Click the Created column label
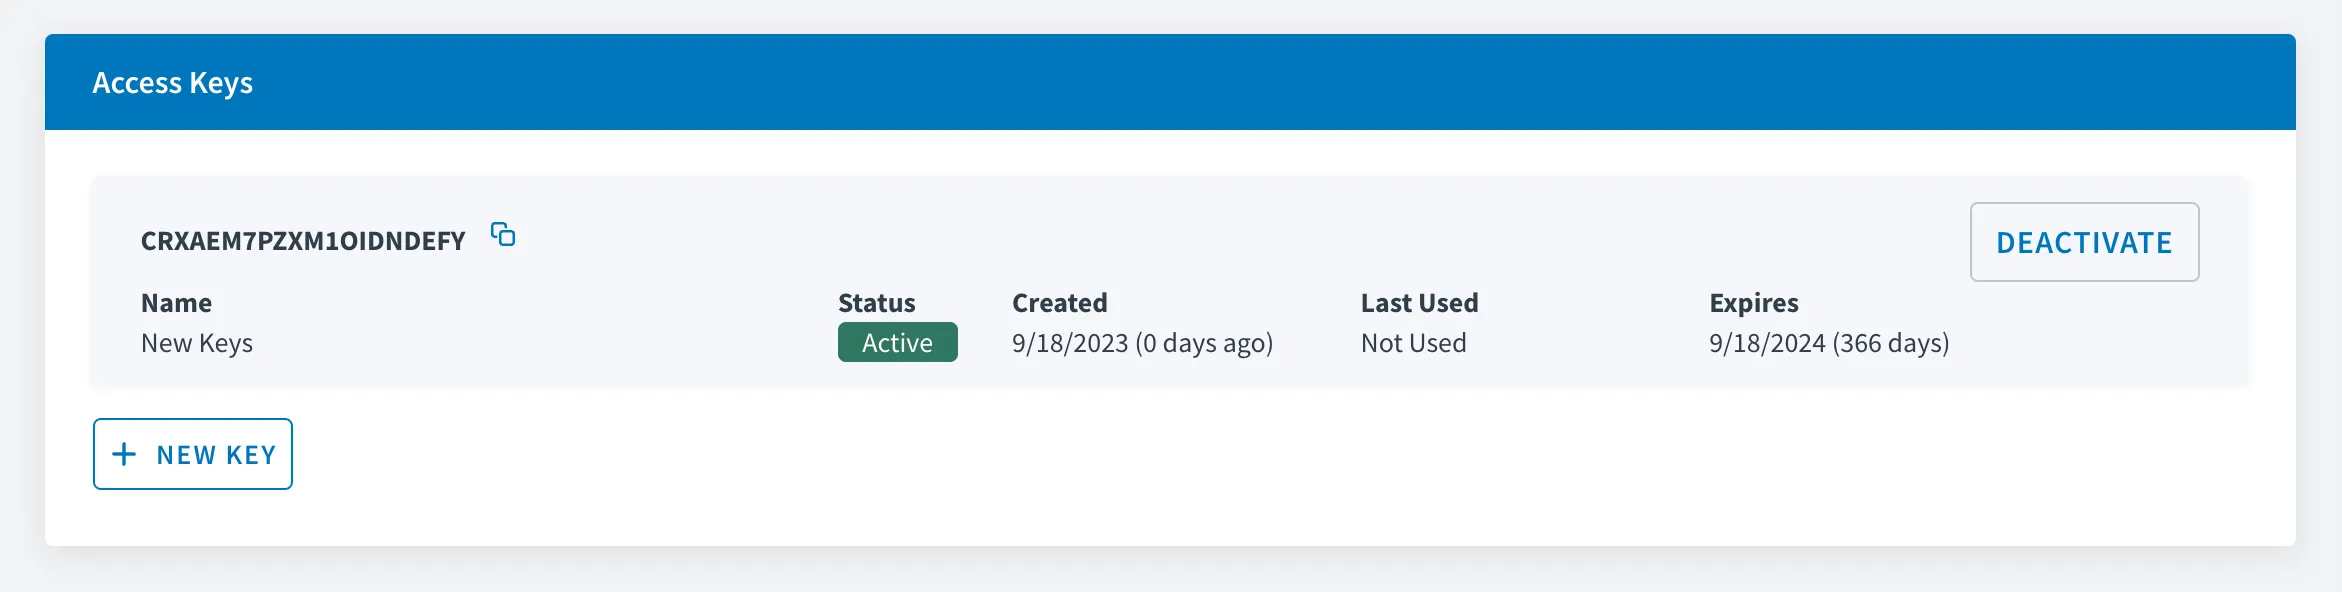 point(1060,303)
